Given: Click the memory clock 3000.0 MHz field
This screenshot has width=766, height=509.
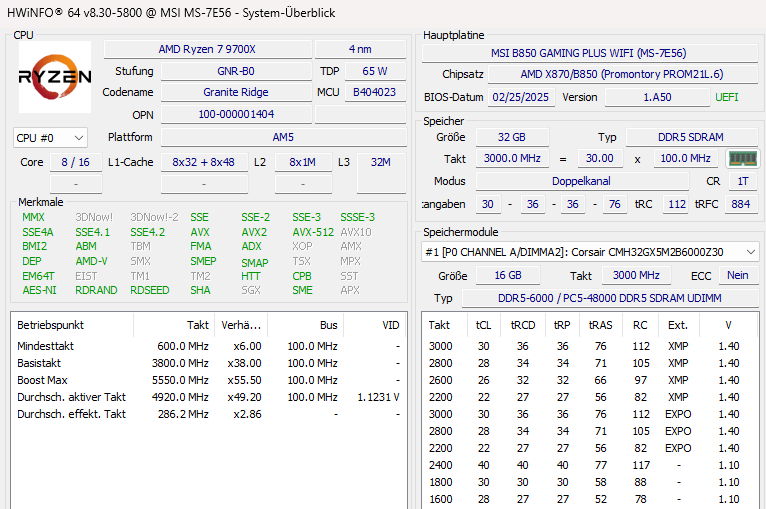Looking at the screenshot, I should 512,159.
